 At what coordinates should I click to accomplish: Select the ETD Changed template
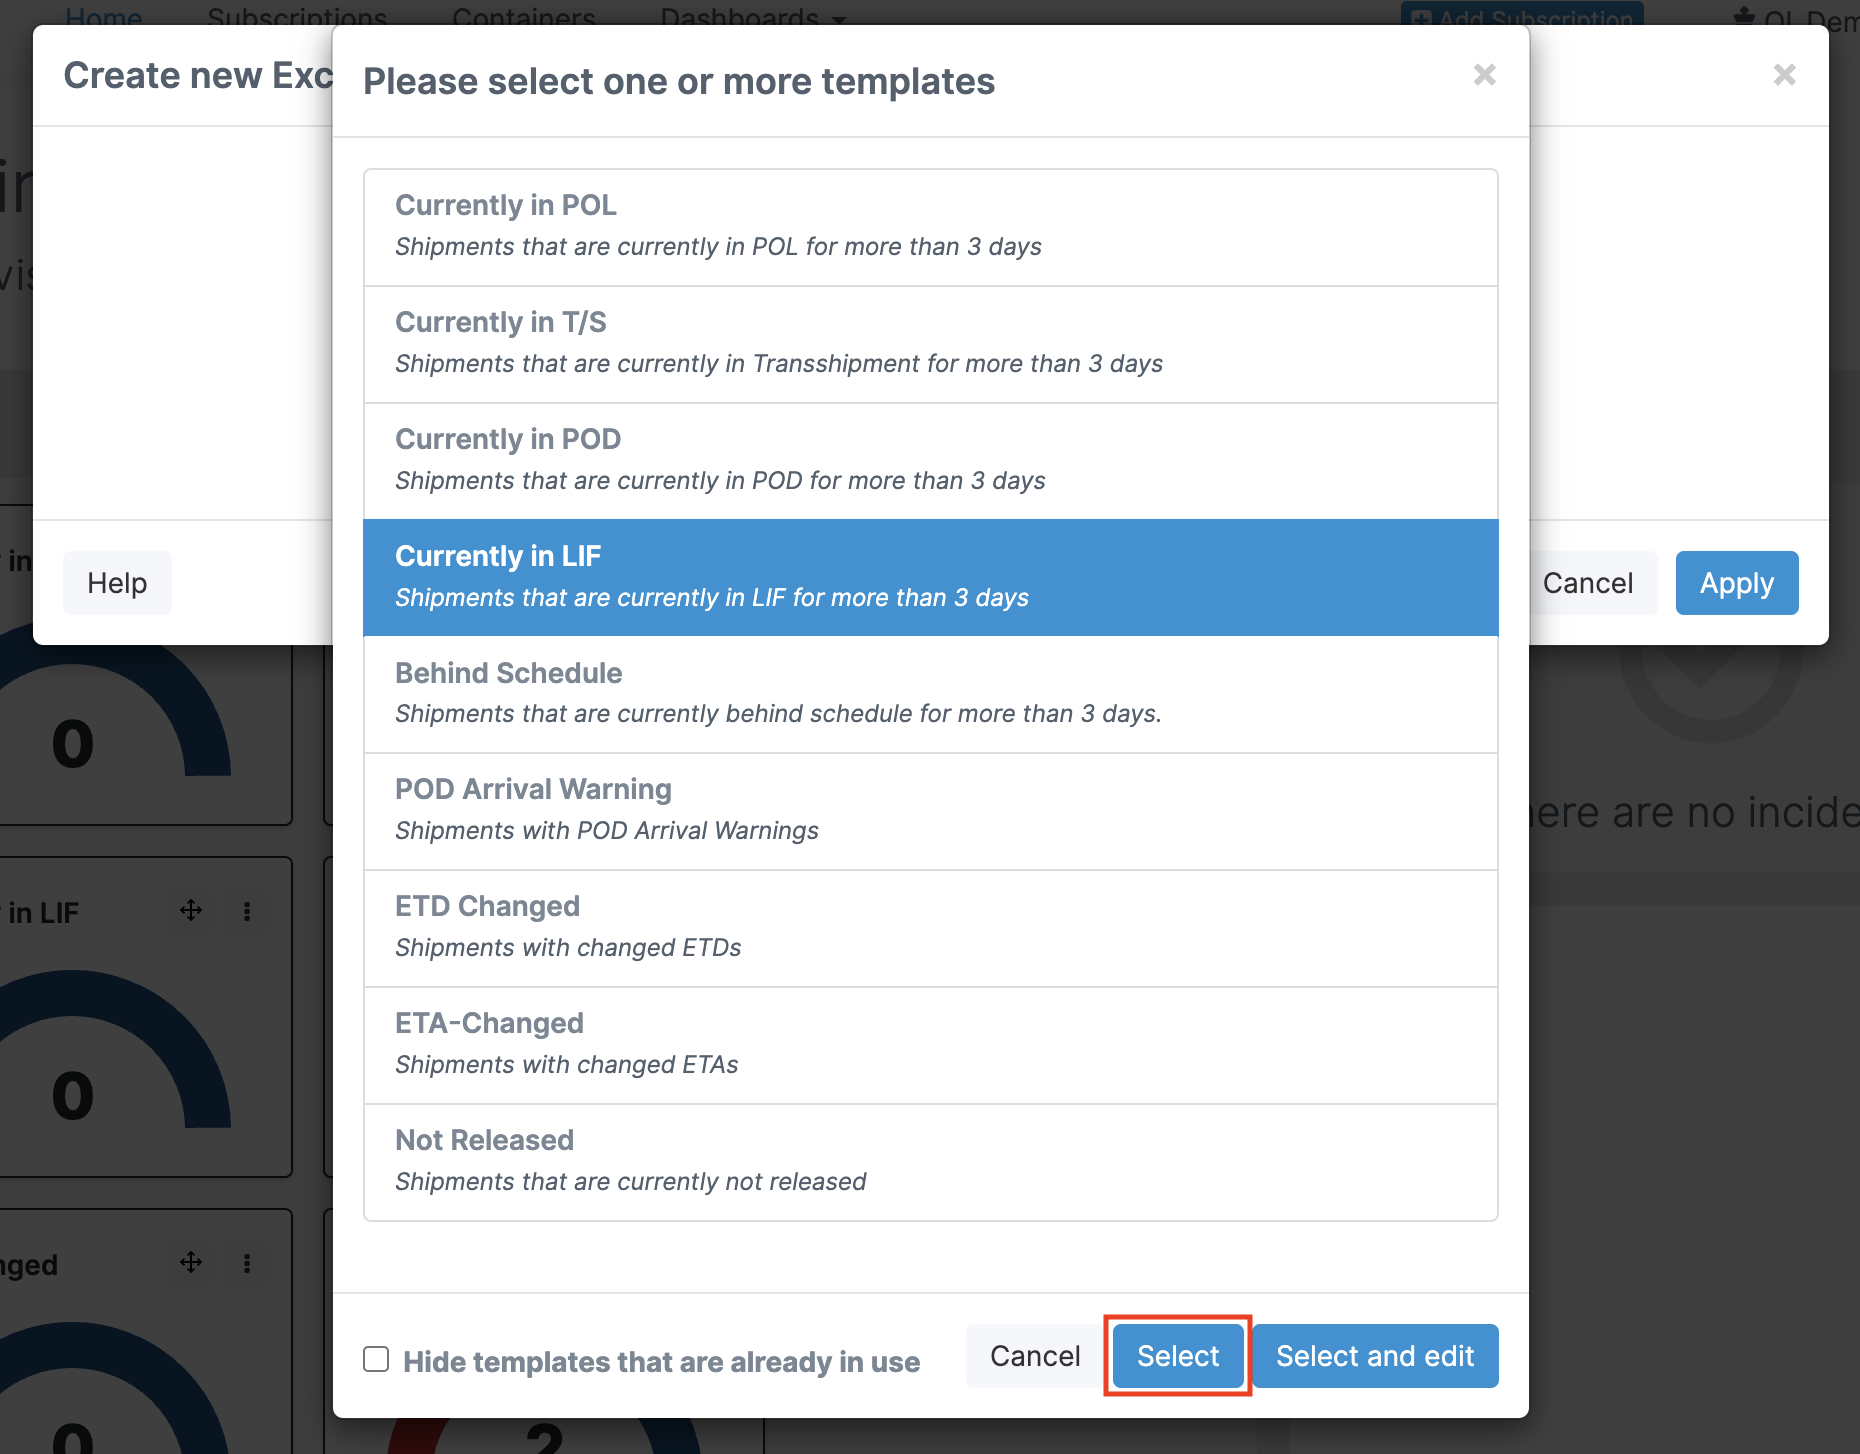[931, 928]
